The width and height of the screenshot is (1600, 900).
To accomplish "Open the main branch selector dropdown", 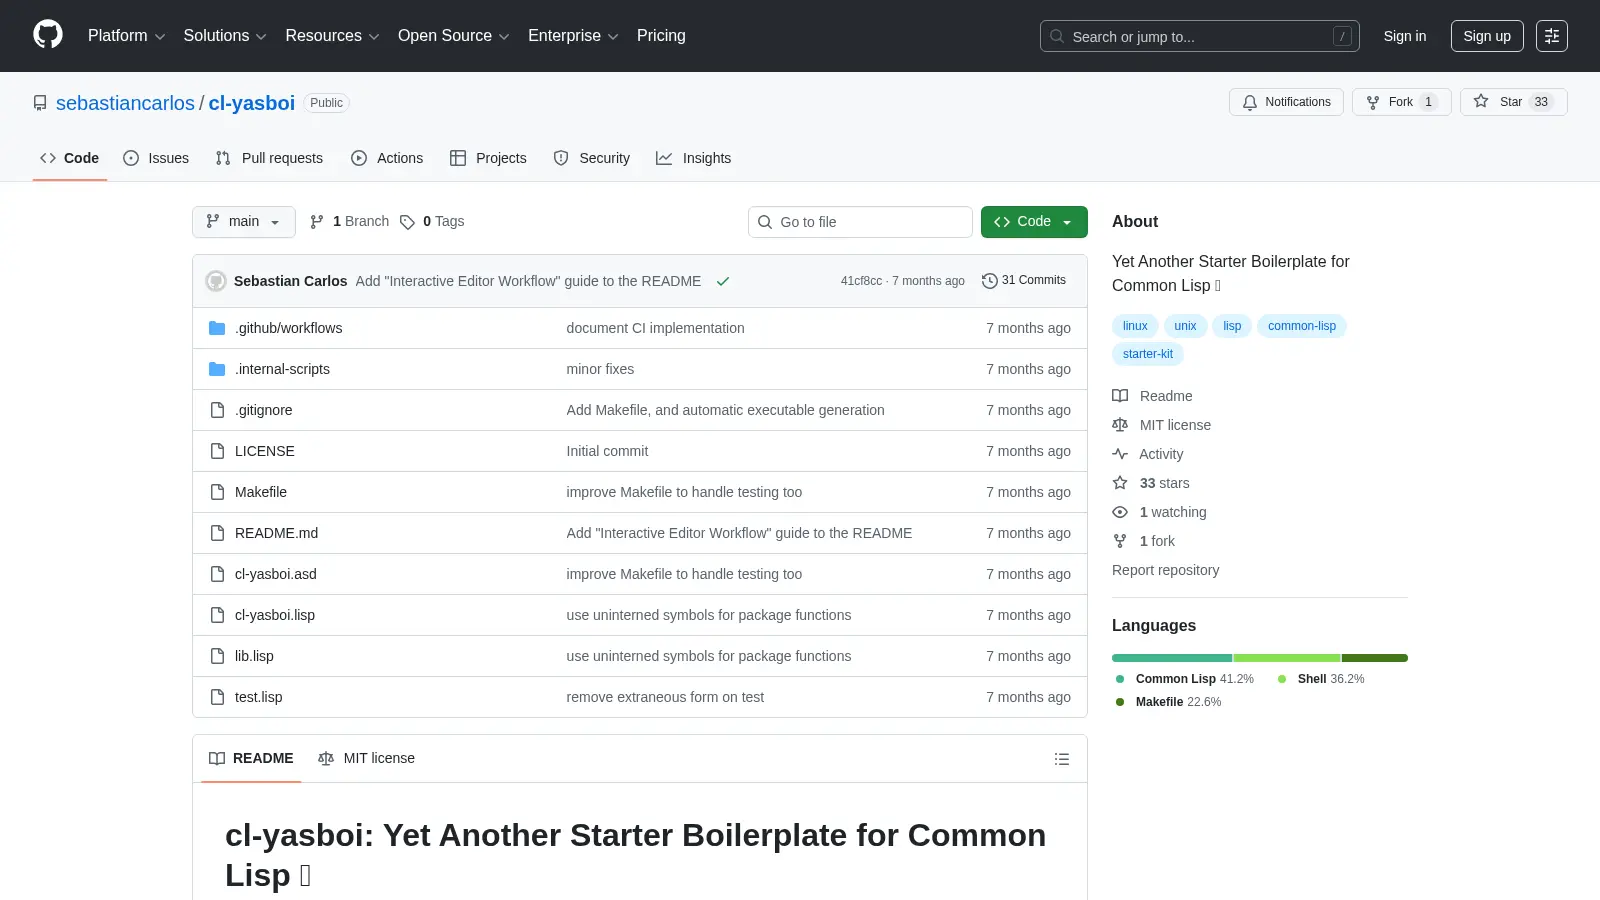I will (x=244, y=222).
